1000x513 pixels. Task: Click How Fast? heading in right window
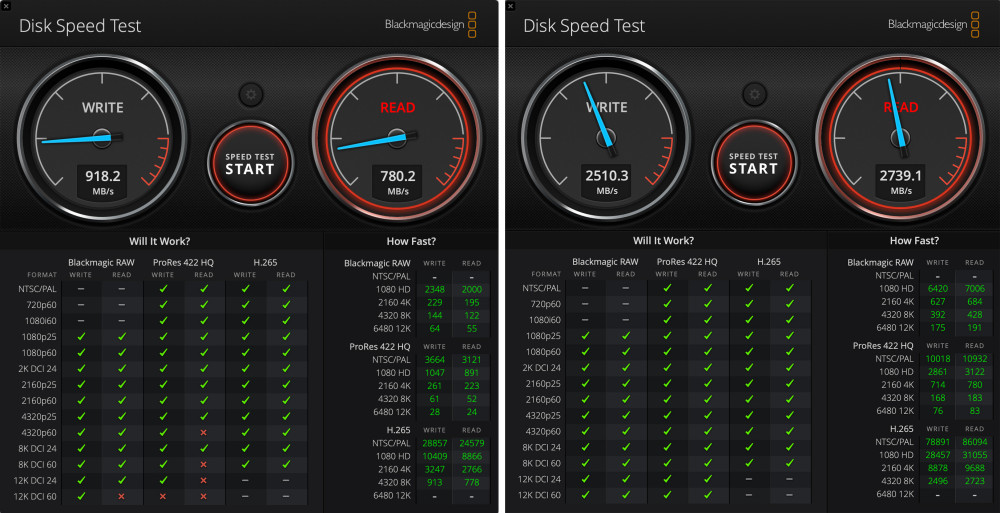pos(915,241)
